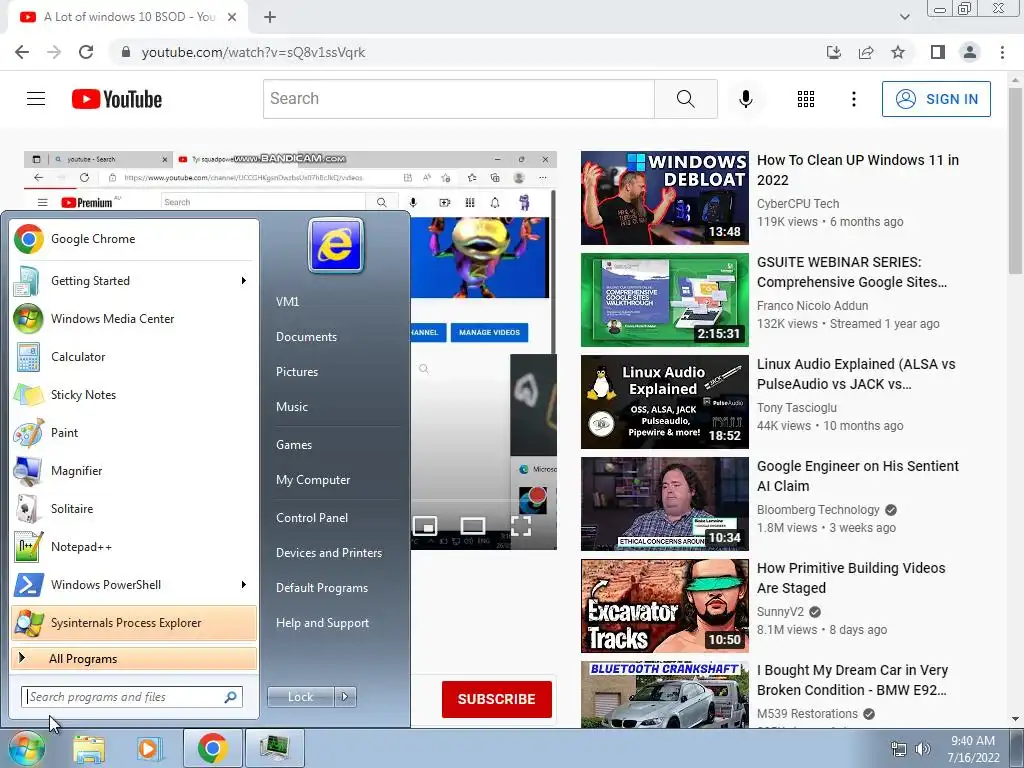Click SIGN IN button
Image resolution: width=1024 pixels, height=768 pixels.
click(936, 99)
